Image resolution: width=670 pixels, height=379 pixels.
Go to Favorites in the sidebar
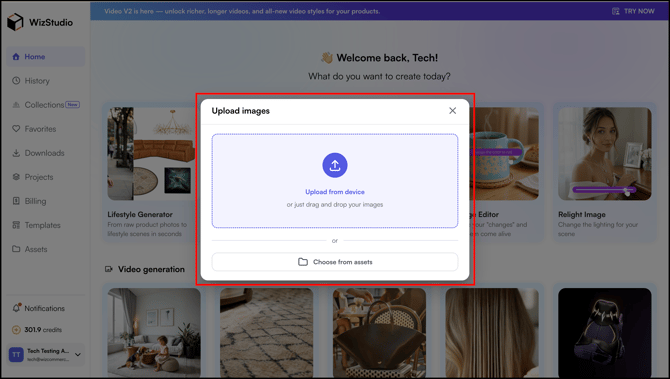tap(46, 129)
